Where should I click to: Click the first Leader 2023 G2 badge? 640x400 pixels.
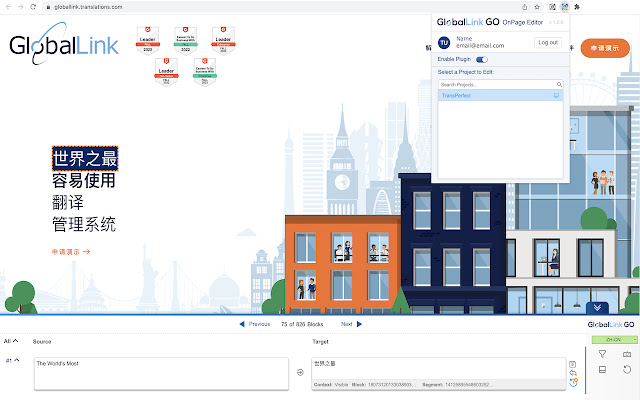tap(148, 41)
